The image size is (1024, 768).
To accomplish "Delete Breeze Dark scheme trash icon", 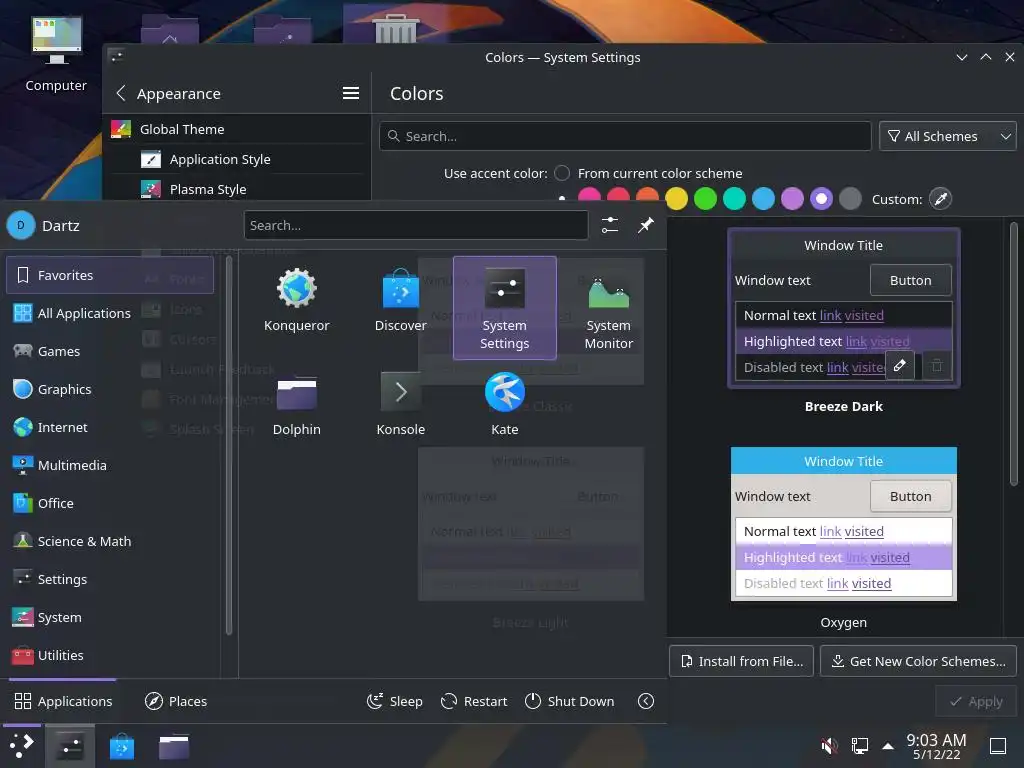I will point(936,366).
